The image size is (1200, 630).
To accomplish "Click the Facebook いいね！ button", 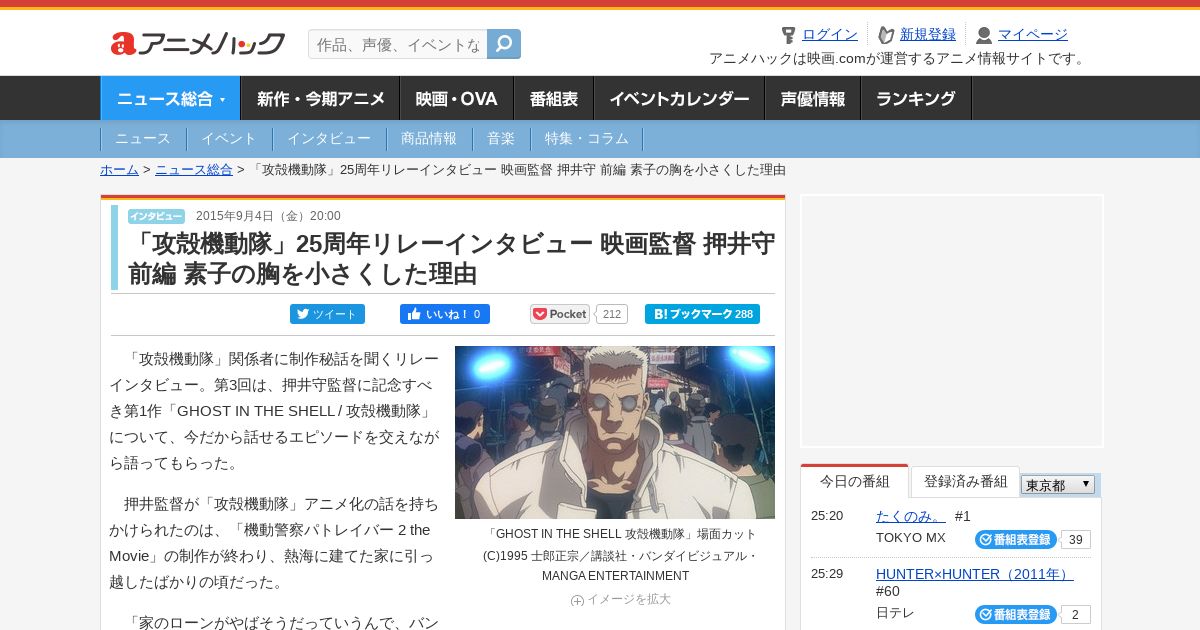I will (445, 314).
